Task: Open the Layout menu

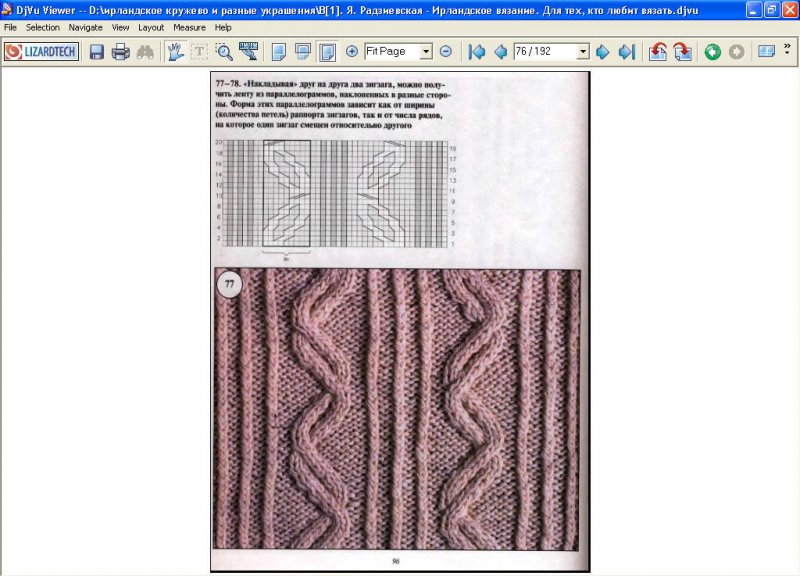Action: tap(151, 28)
